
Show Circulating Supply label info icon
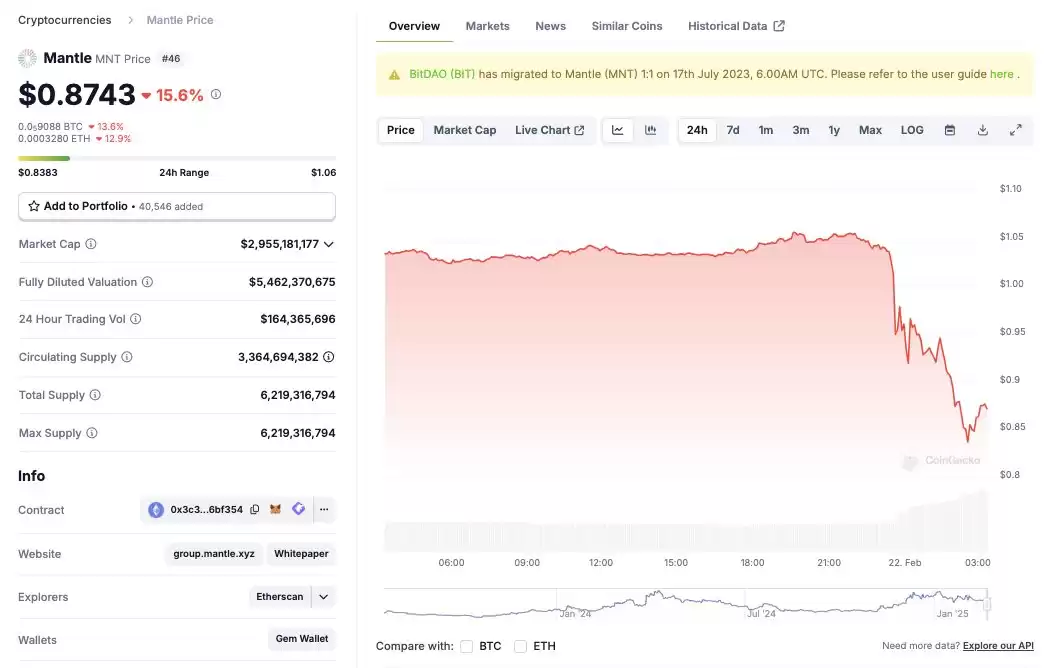click(127, 357)
